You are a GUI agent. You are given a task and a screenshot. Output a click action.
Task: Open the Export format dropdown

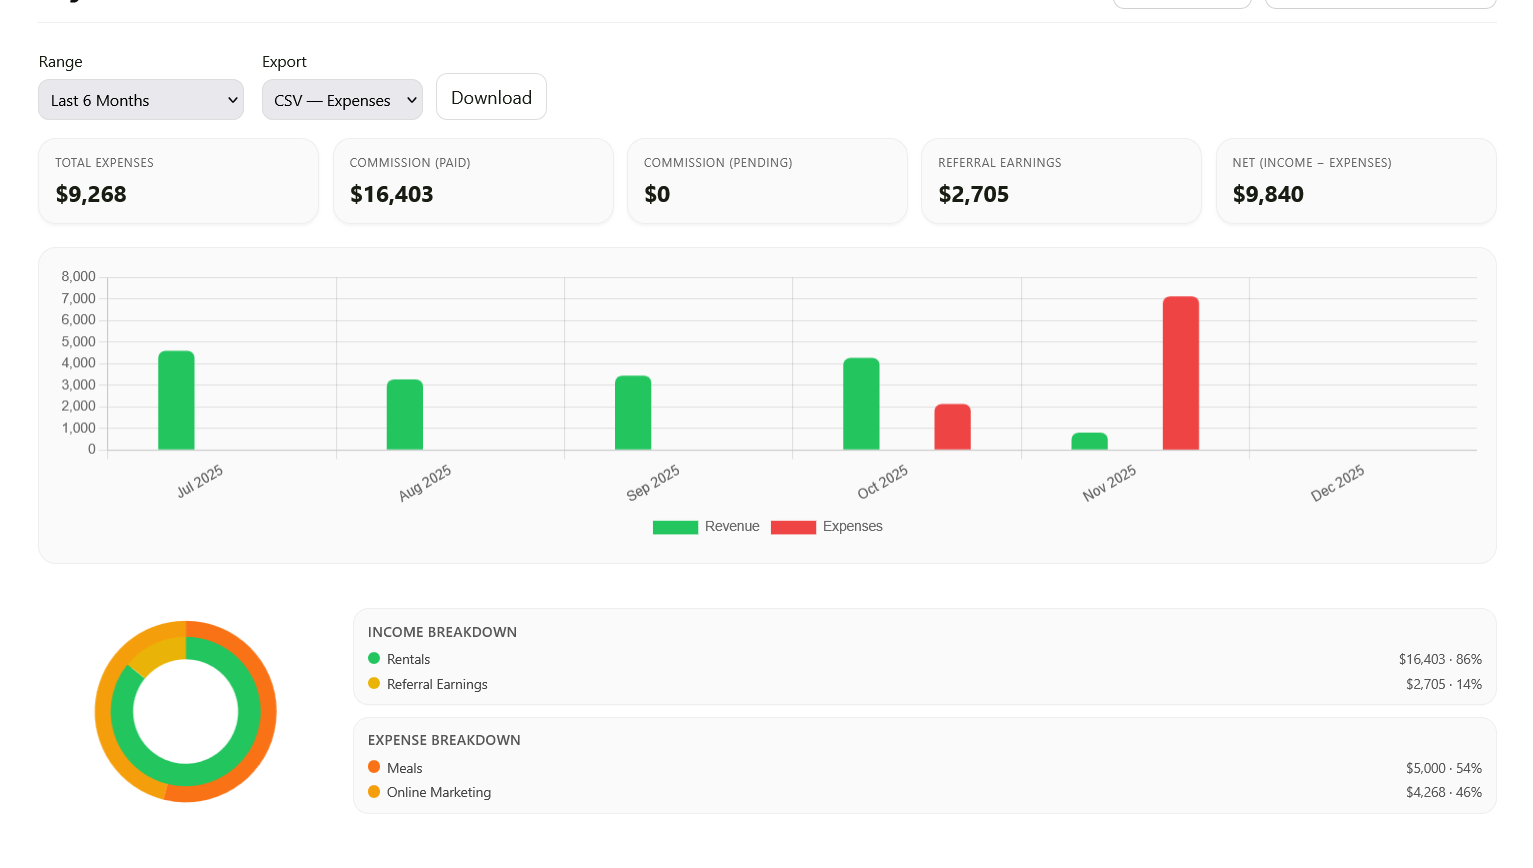pos(342,100)
